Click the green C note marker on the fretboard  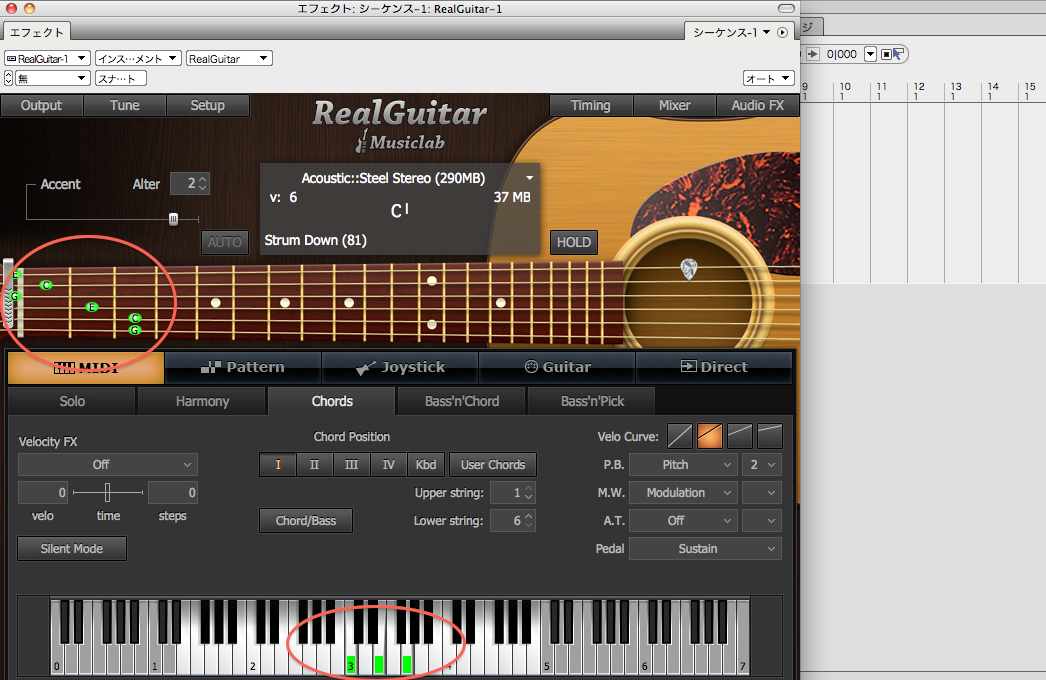click(46, 285)
